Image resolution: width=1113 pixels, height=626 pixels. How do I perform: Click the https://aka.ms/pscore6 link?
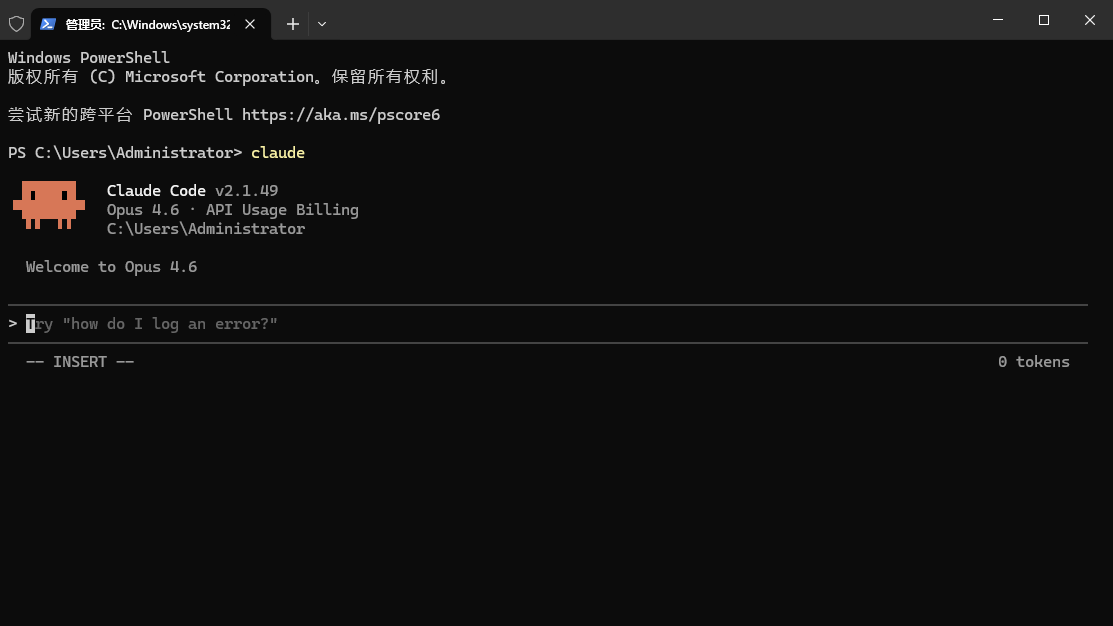341,115
